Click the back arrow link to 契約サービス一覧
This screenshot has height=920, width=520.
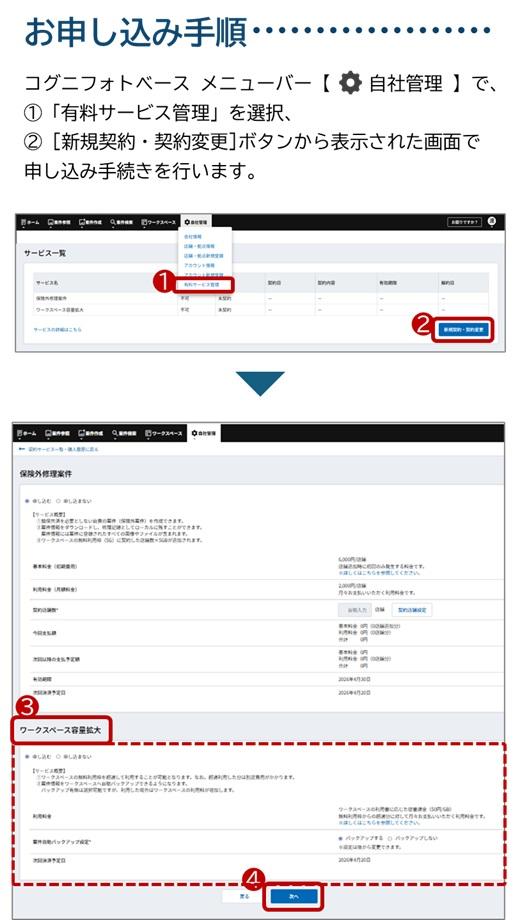59,449
